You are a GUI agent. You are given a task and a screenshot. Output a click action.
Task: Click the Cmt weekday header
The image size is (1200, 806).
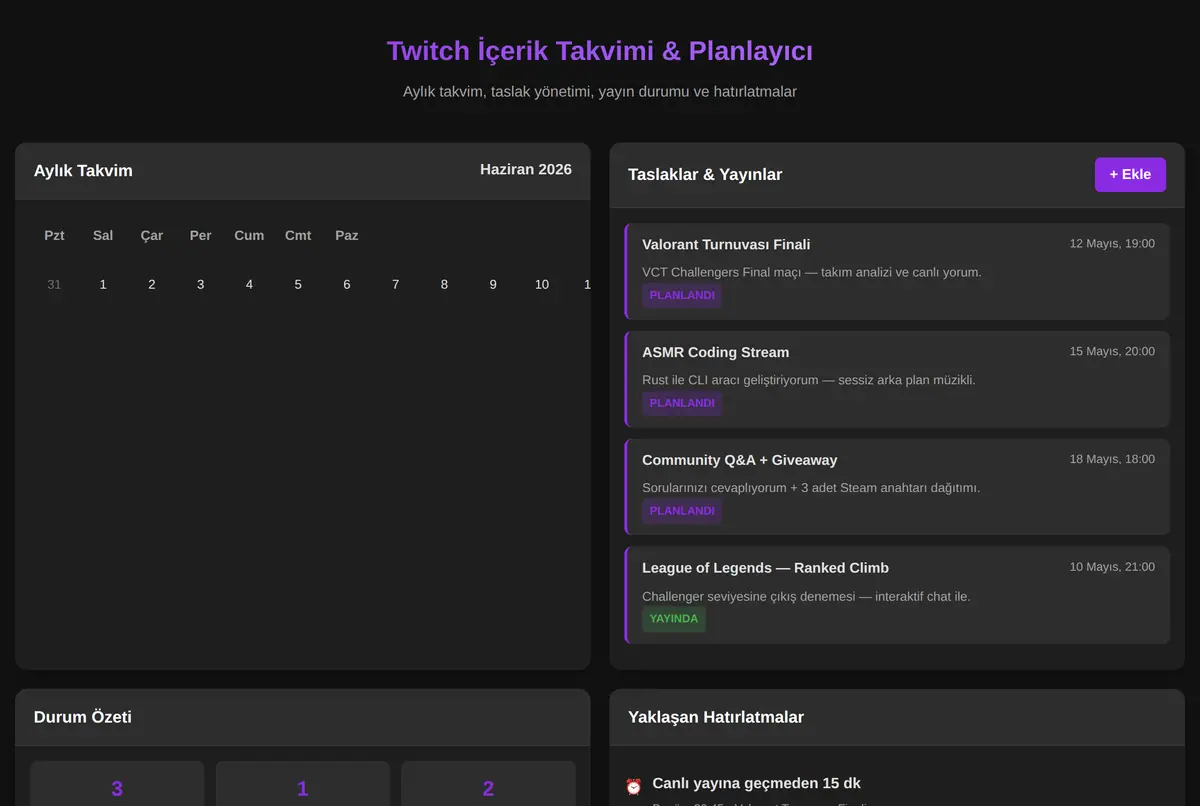(x=298, y=236)
